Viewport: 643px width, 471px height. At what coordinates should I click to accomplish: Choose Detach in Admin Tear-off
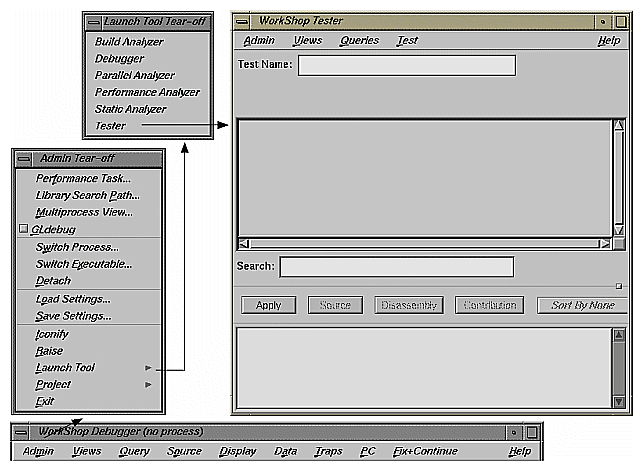tap(53, 281)
